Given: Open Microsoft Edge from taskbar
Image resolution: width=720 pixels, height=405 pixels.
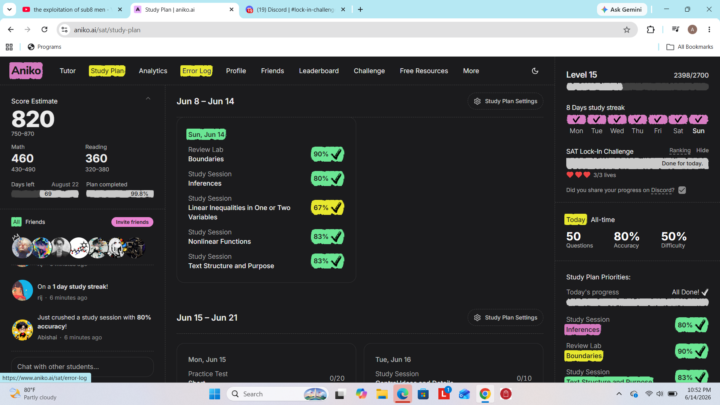Looking at the screenshot, I should 403,394.
